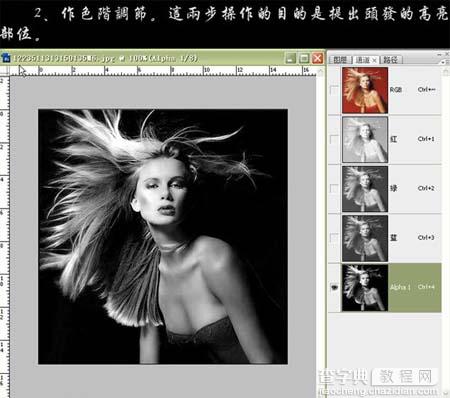Click the Alpha 1 channel thumbnail
The height and width of the screenshot is (398, 450).
(x=365, y=288)
